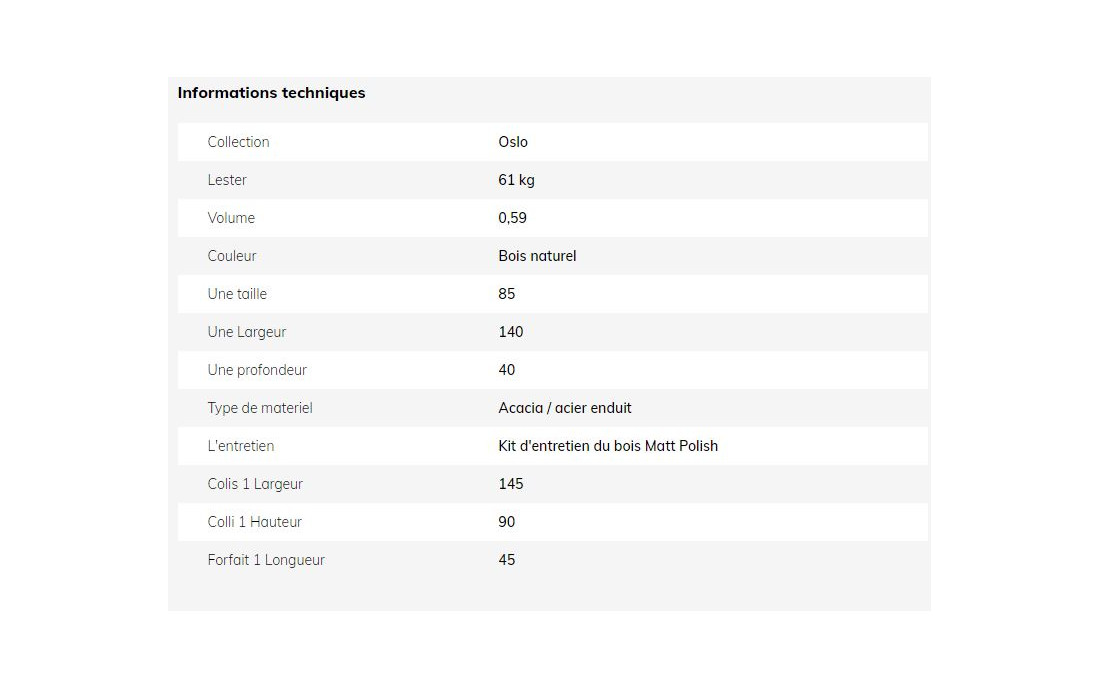Click the Informations techniques heading
1100x688 pixels.
pyautogui.click(x=271, y=93)
